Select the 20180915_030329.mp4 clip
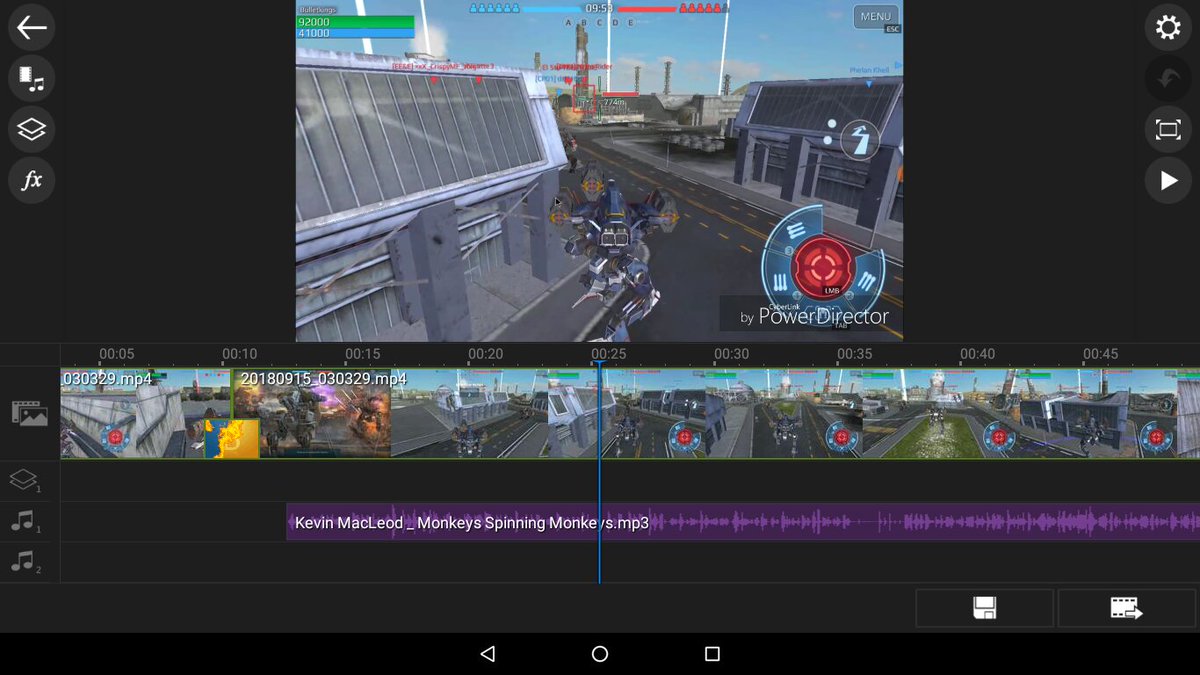 tap(716, 414)
